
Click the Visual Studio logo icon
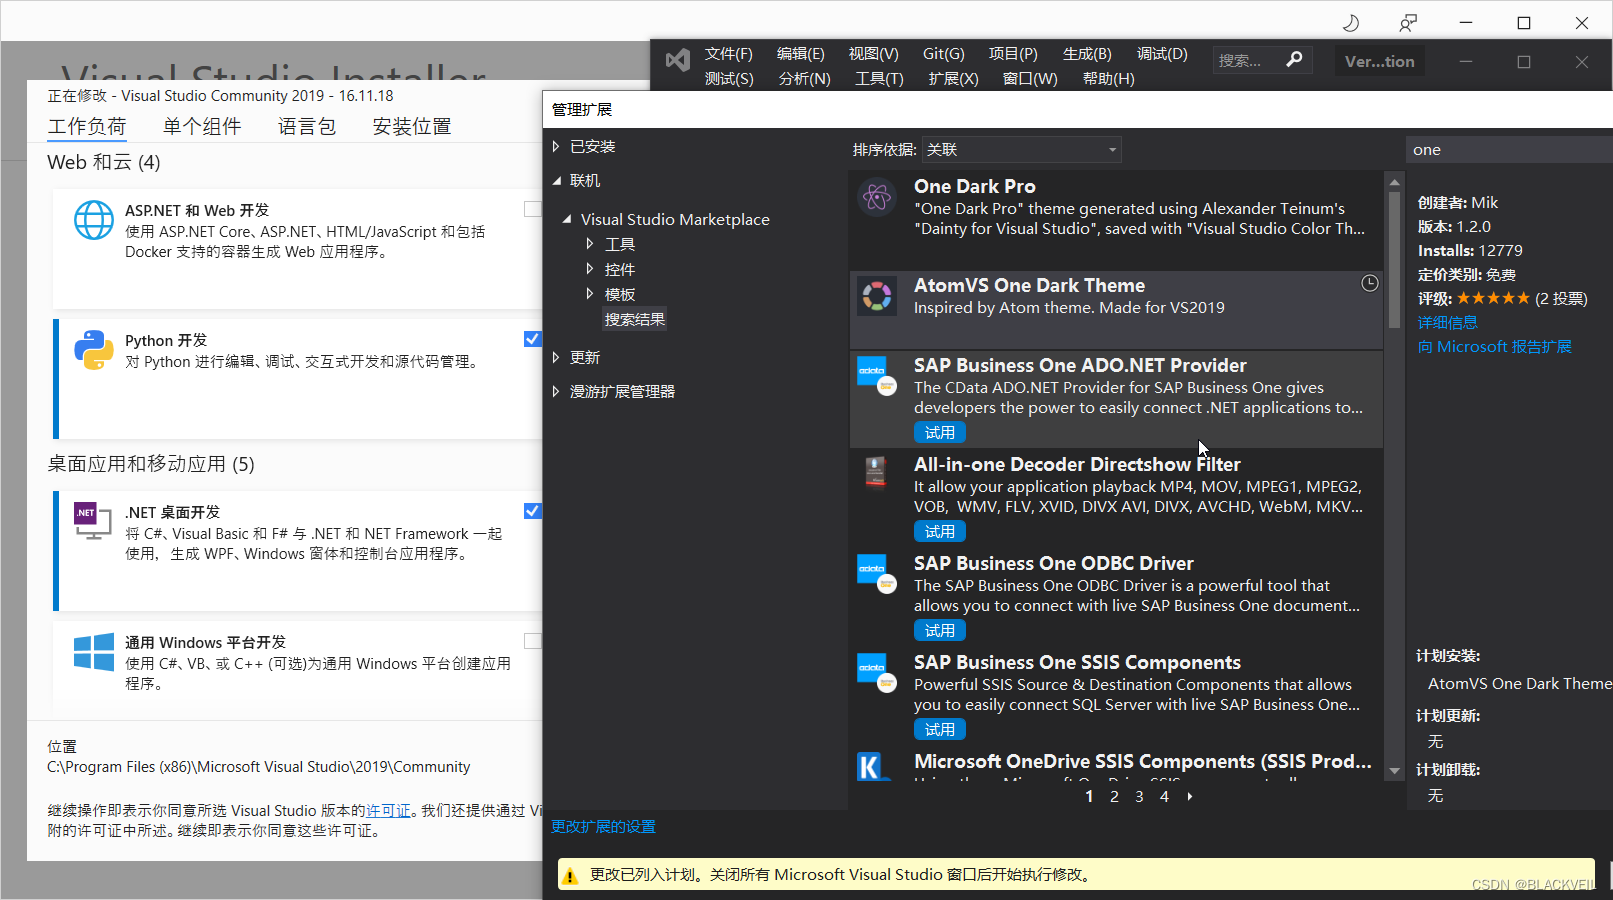(x=678, y=60)
